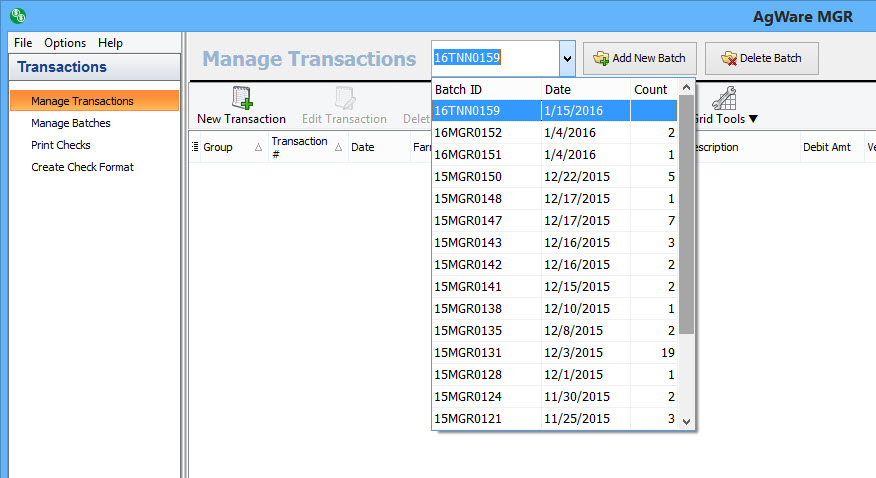This screenshot has width=876, height=478.
Task: Sort by the Transaction # column header
Action: pos(299,147)
